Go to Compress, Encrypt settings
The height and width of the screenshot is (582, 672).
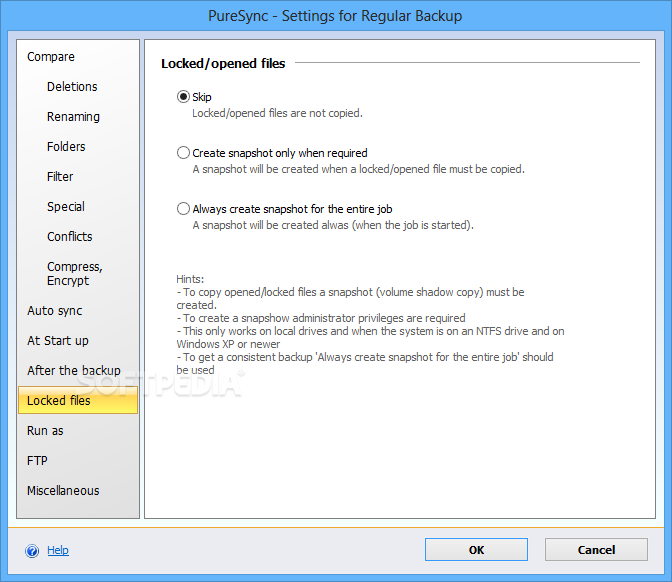point(75,273)
